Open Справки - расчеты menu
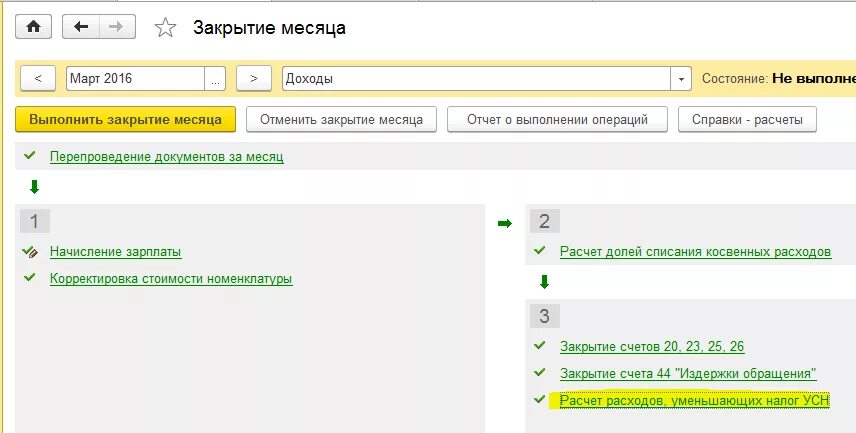The image size is (856, 433). point(747,120)
